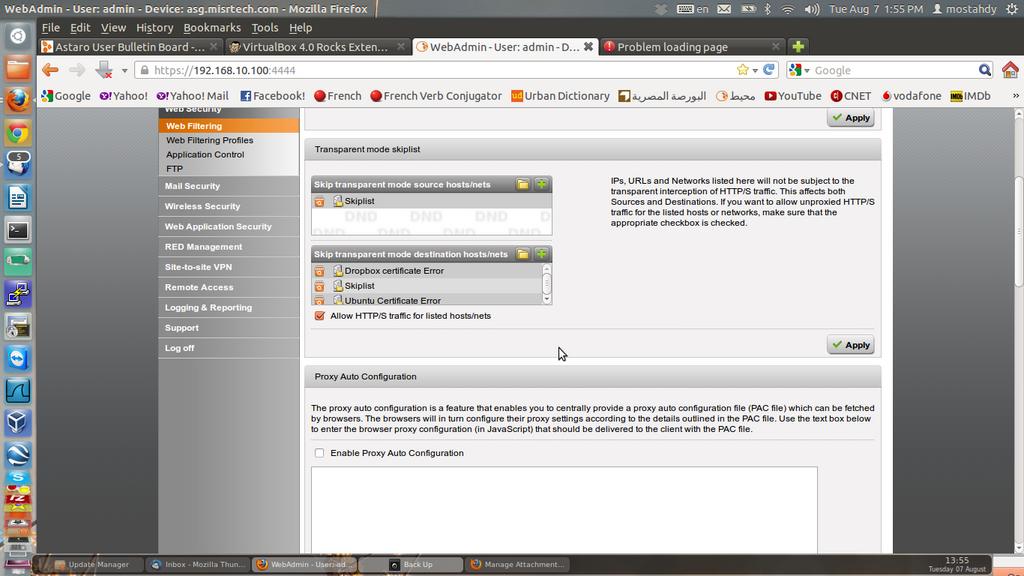Image resolution: width=1024 pixels, height=576 pixels.
Task: Open the Files manager in the launcher
Action: pyautogui.click(x=18, y=68)
